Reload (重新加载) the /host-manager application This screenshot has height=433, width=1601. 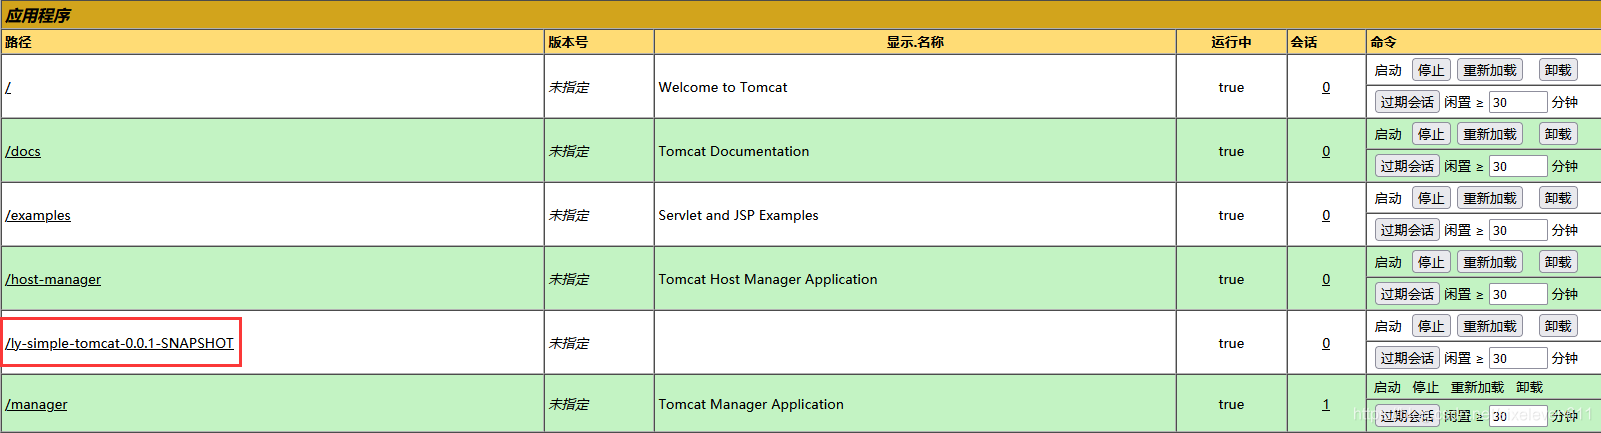click(x=1490, y=262)
